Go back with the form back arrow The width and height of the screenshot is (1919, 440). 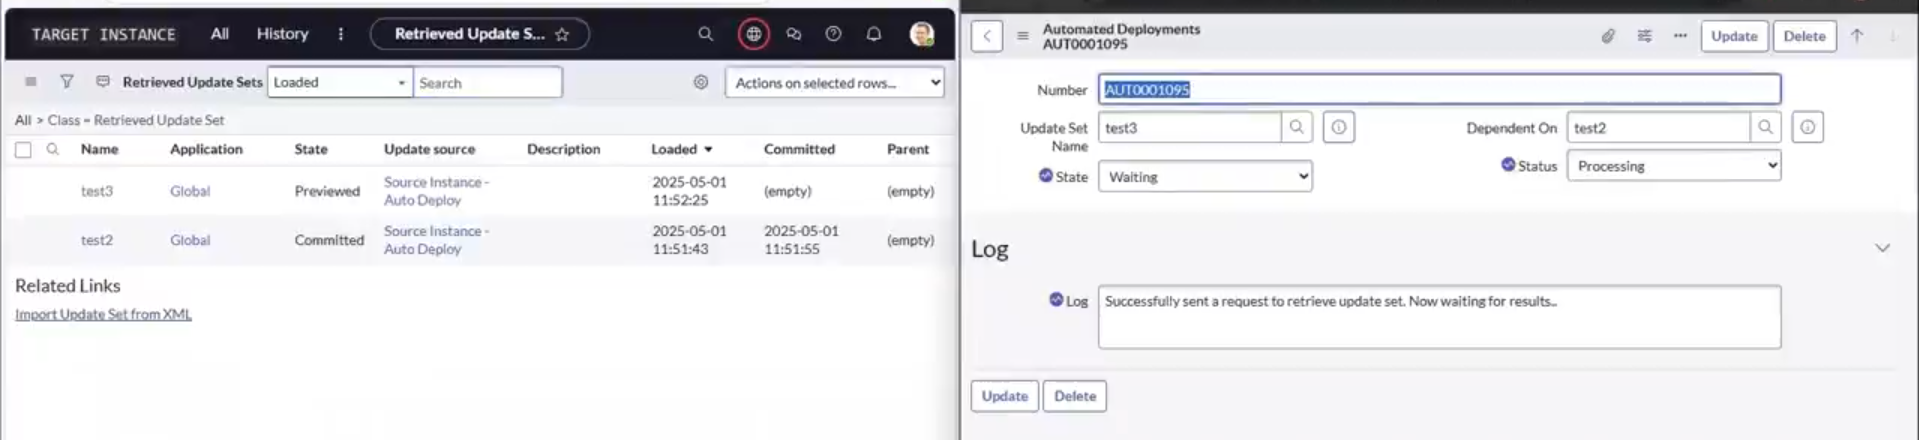coord(986,36)
